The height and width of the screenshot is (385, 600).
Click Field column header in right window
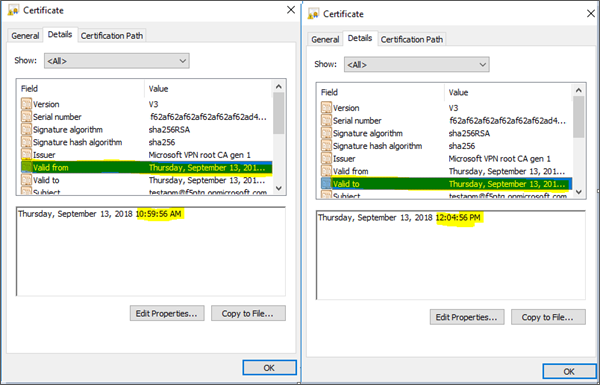click(x=381, y=93)
